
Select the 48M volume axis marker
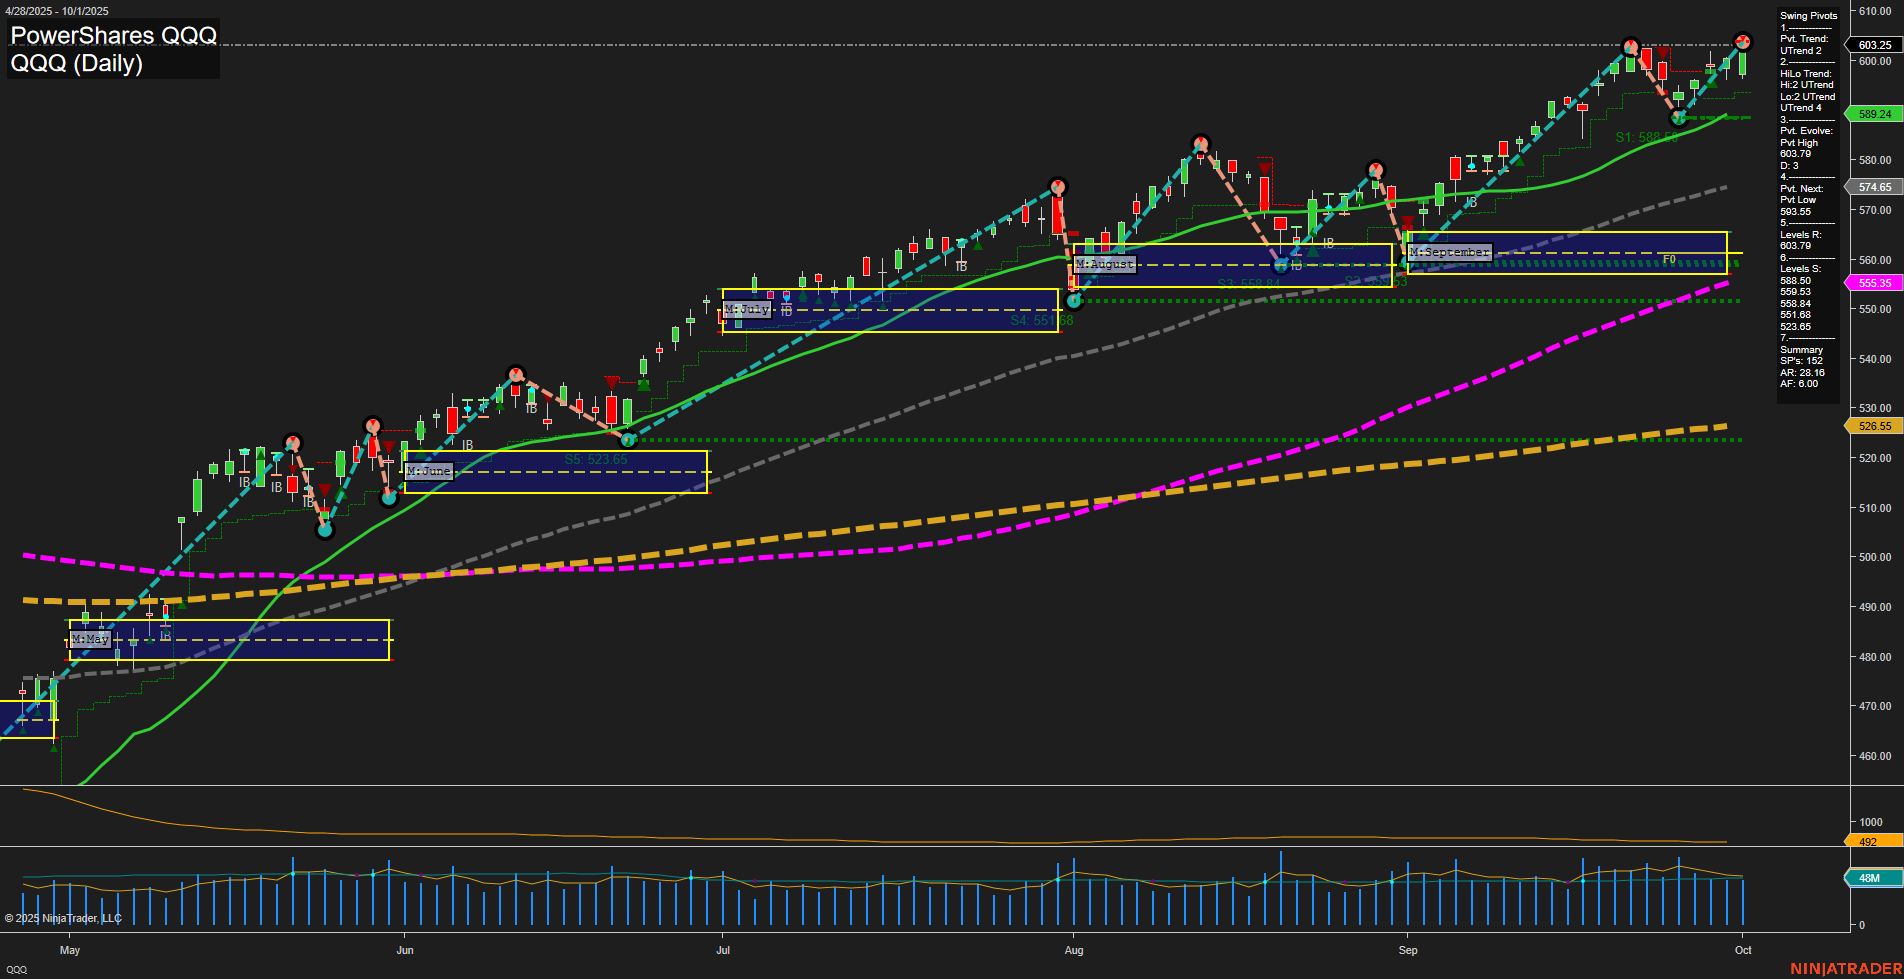(x=1870, y=878)
